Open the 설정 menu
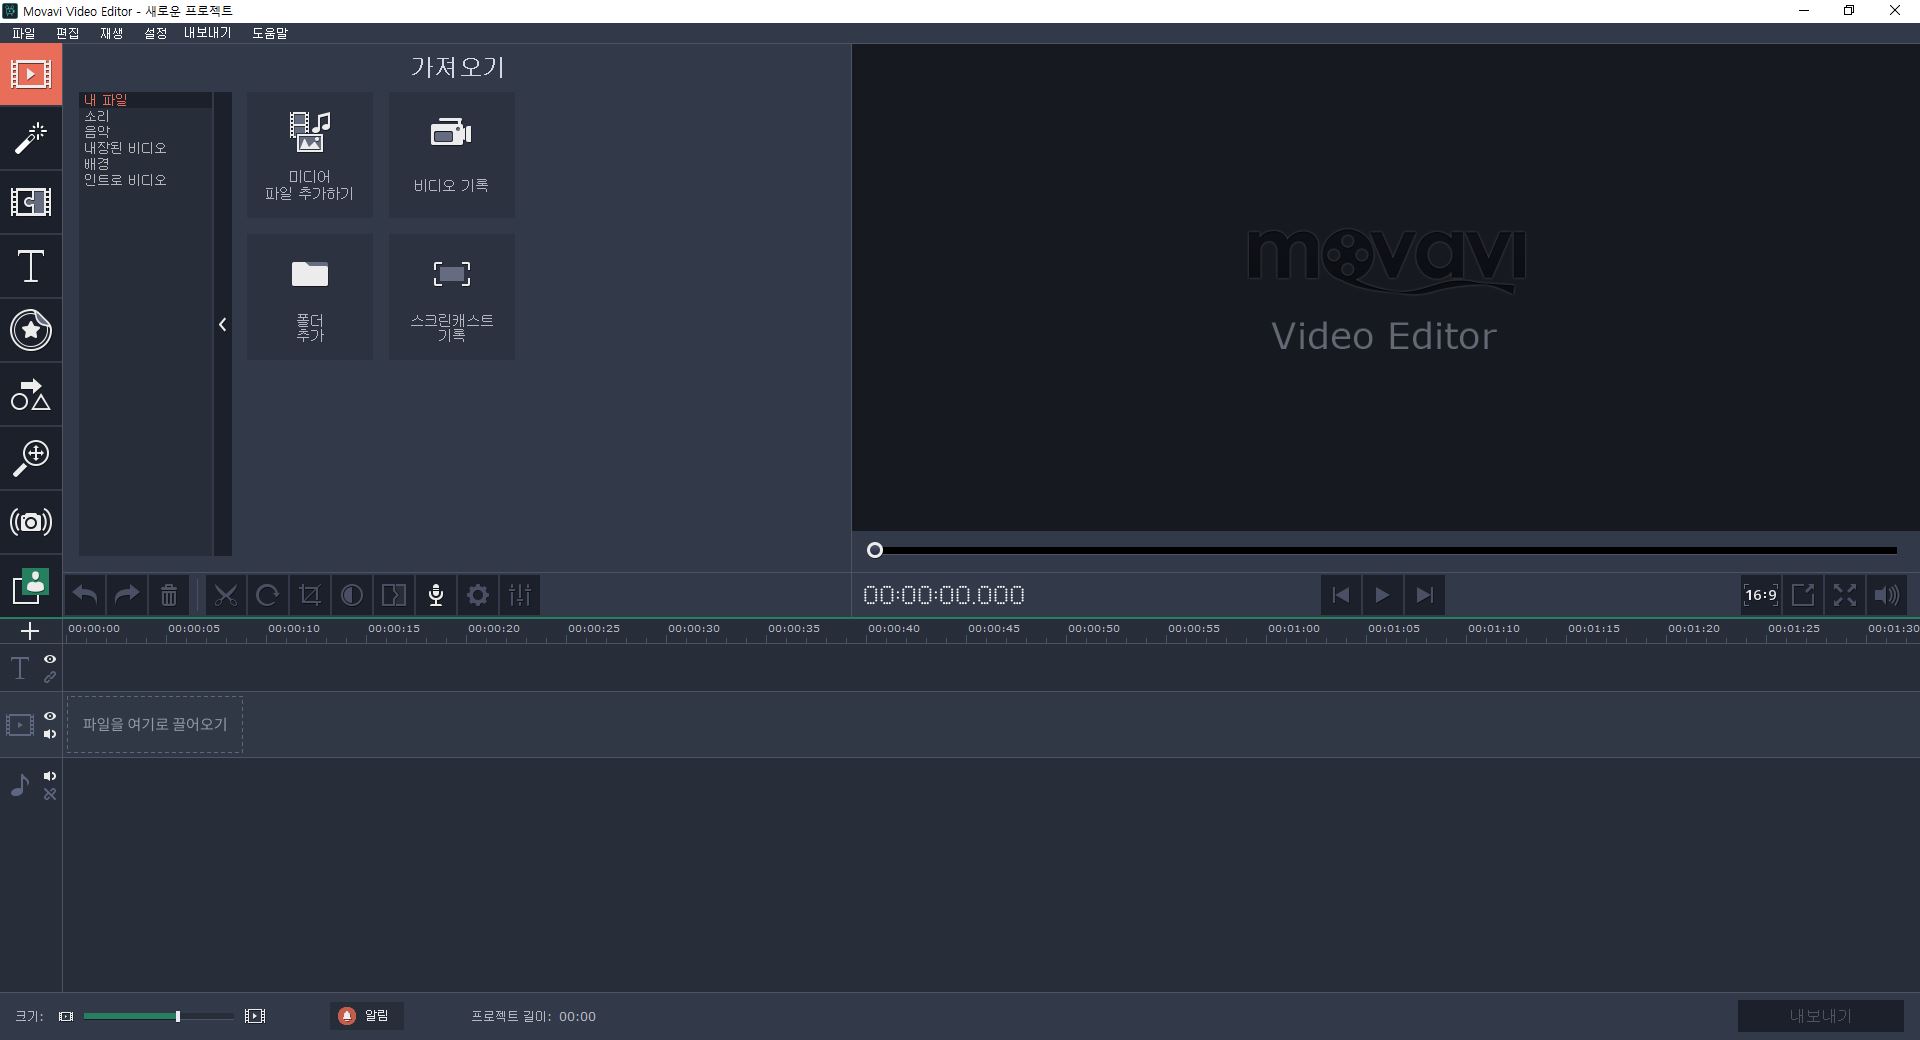 [155, 33]
